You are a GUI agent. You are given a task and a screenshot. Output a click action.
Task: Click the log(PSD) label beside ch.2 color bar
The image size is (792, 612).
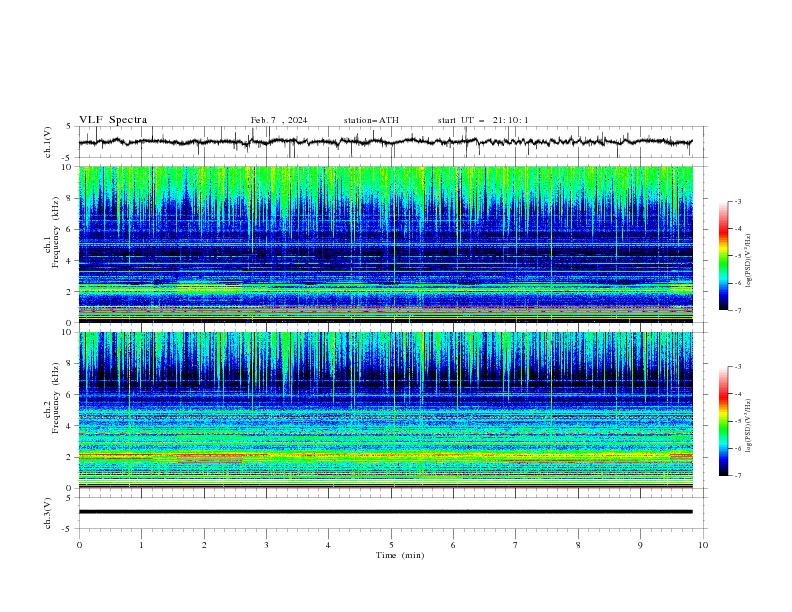coord(749,426)
